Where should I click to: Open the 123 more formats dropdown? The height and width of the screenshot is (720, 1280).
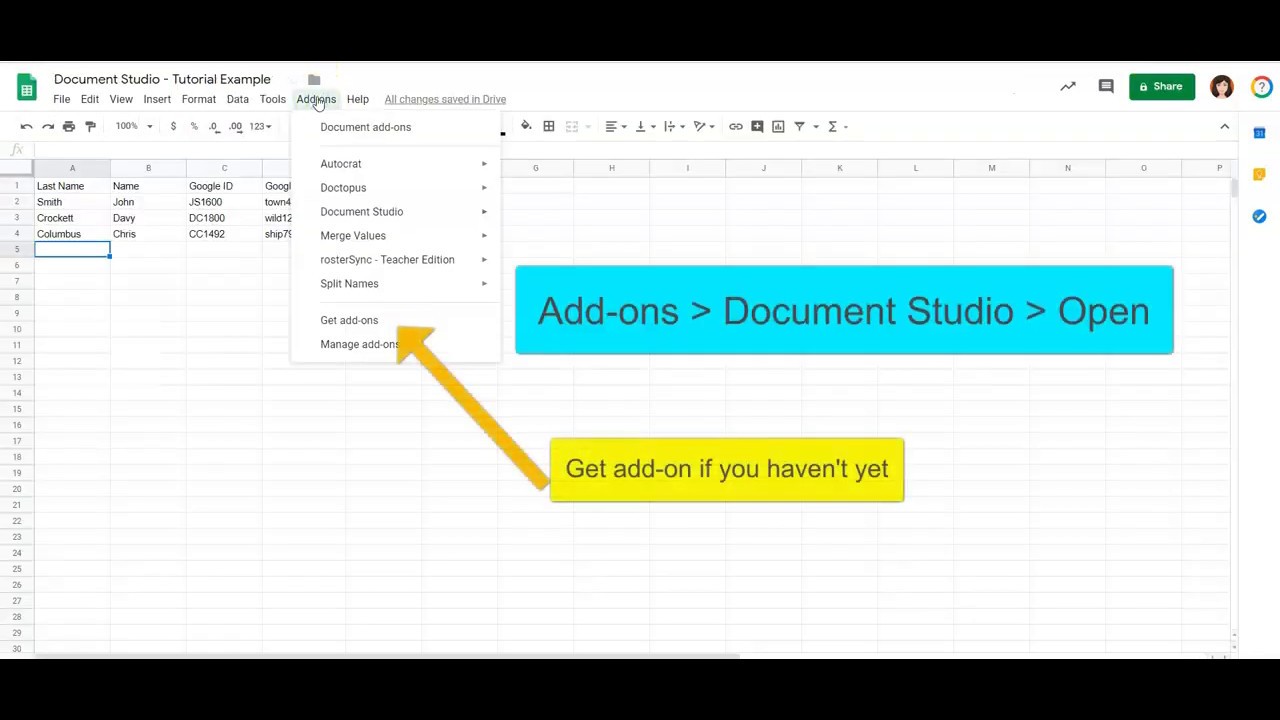(x=260, y=126)
